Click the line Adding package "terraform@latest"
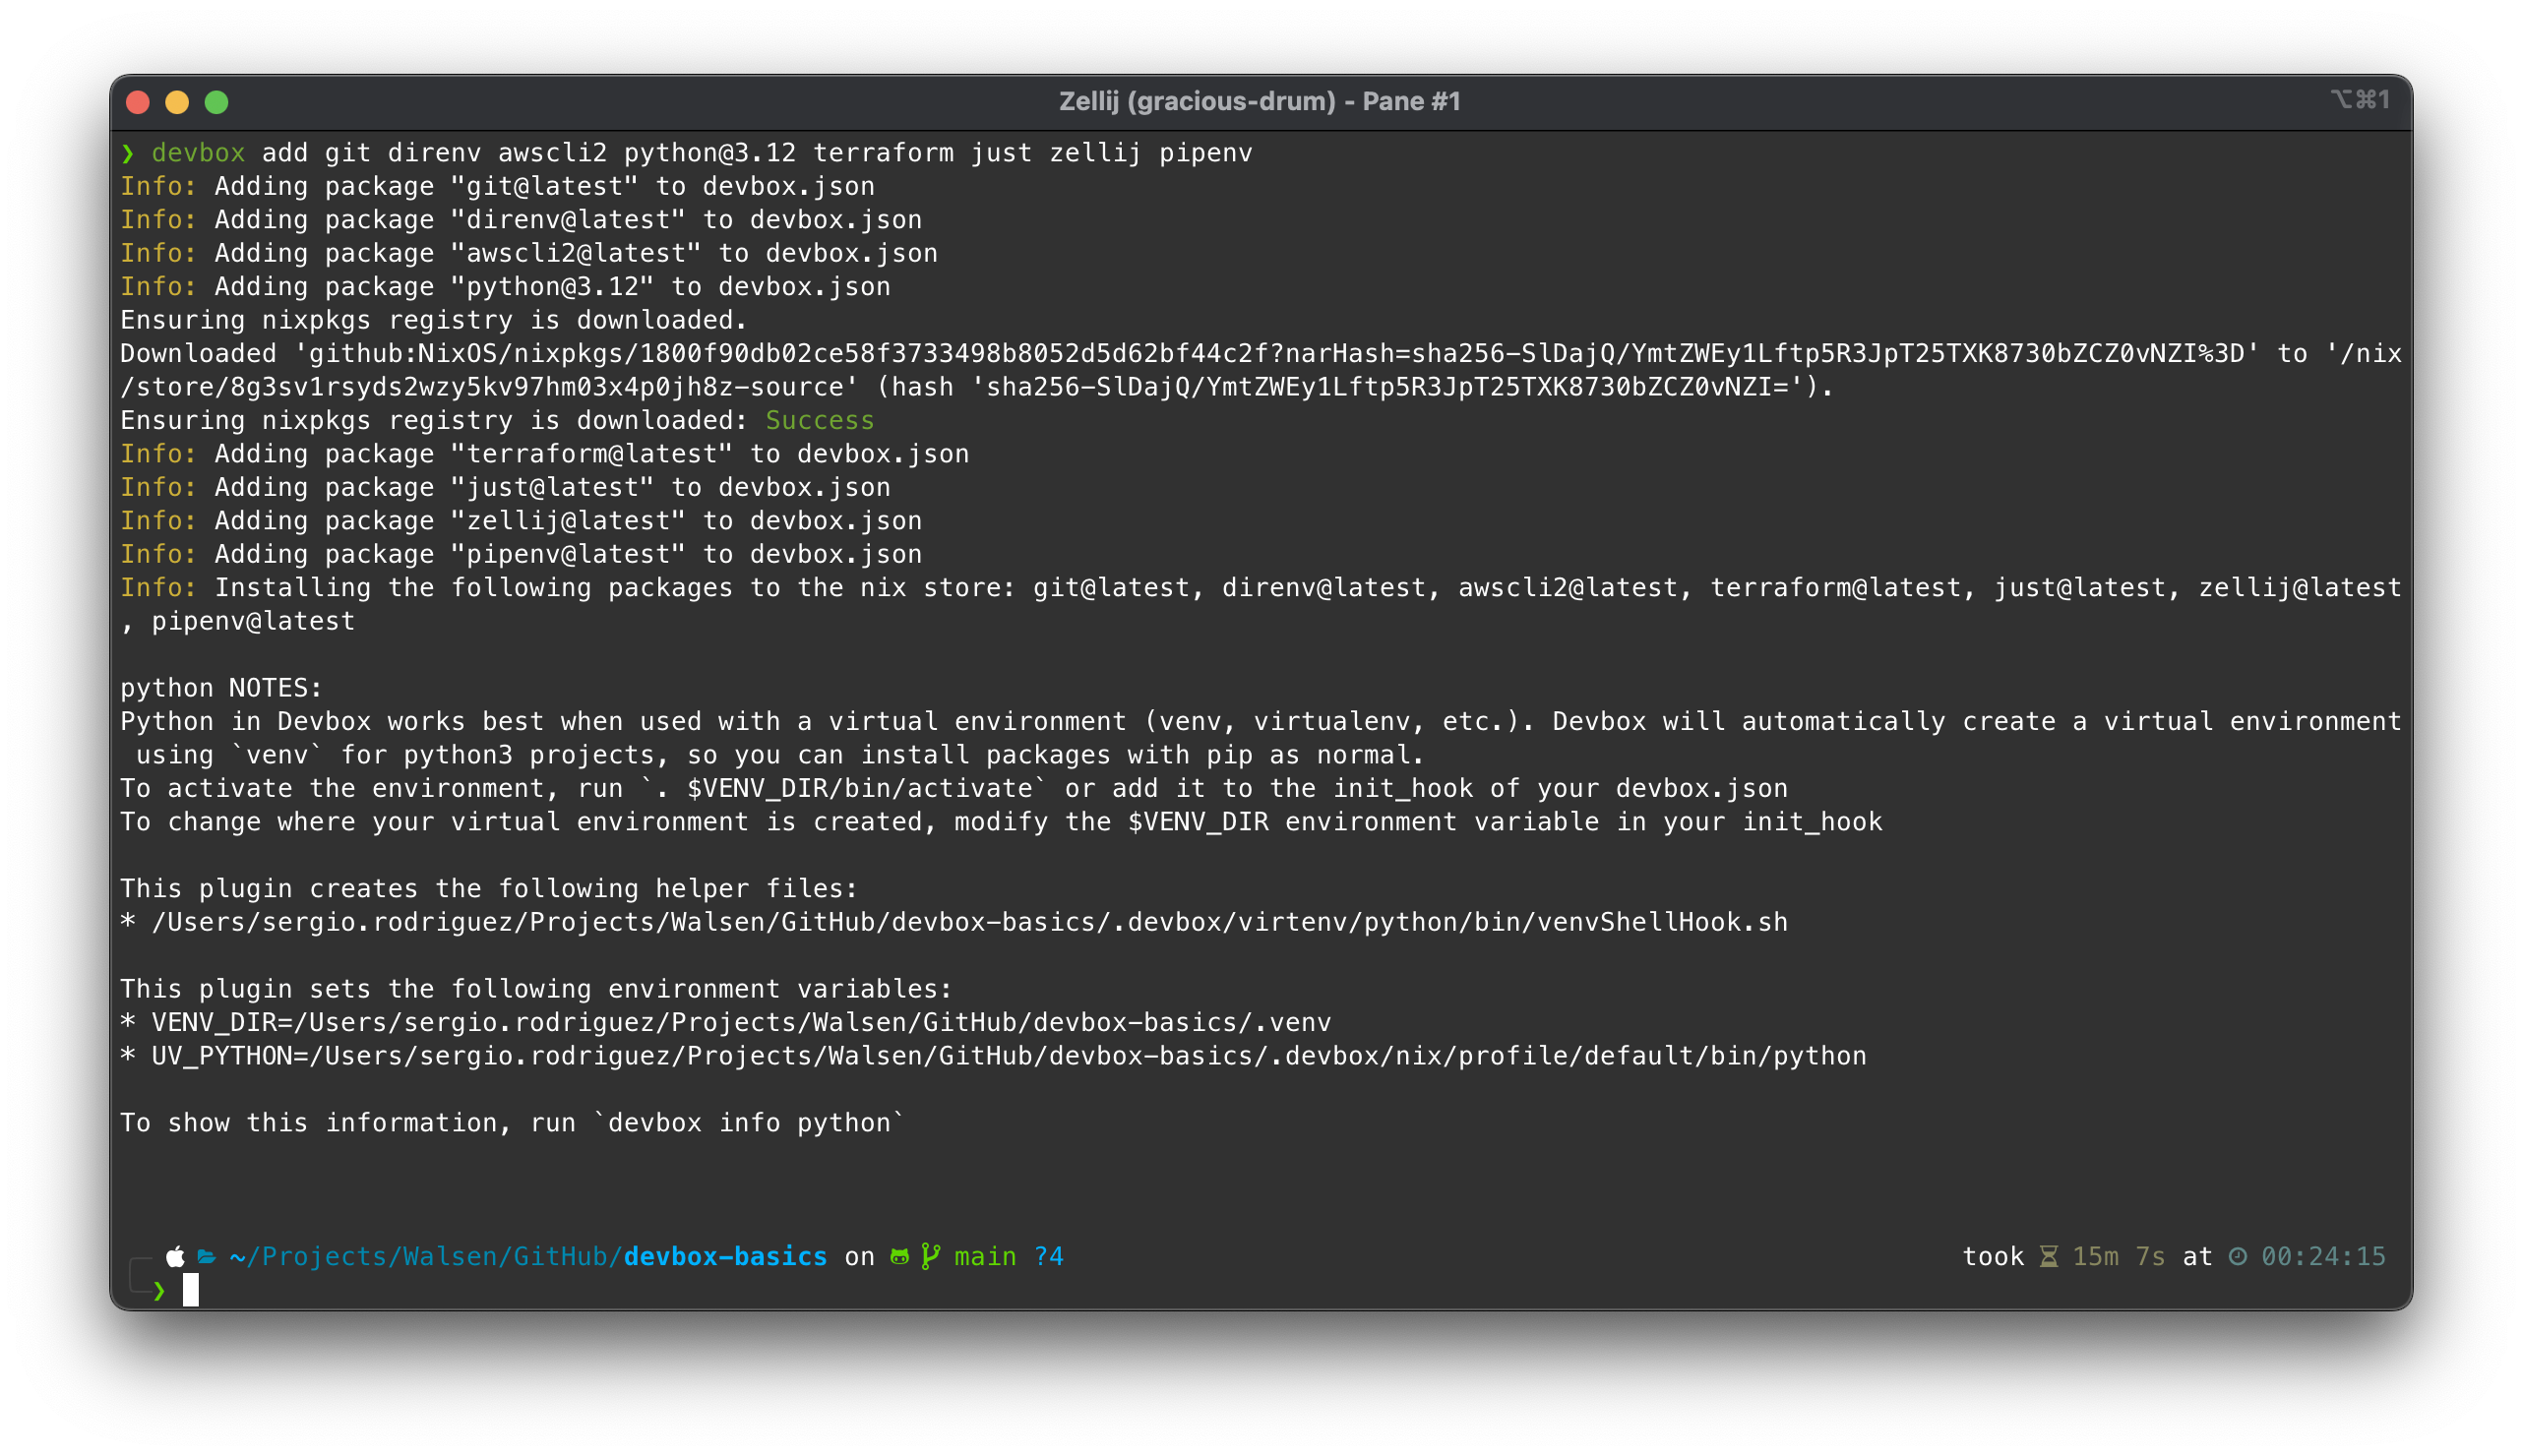Image resolution: width=2523 pixels, height=1456 pixels. [x=545, y=454]
